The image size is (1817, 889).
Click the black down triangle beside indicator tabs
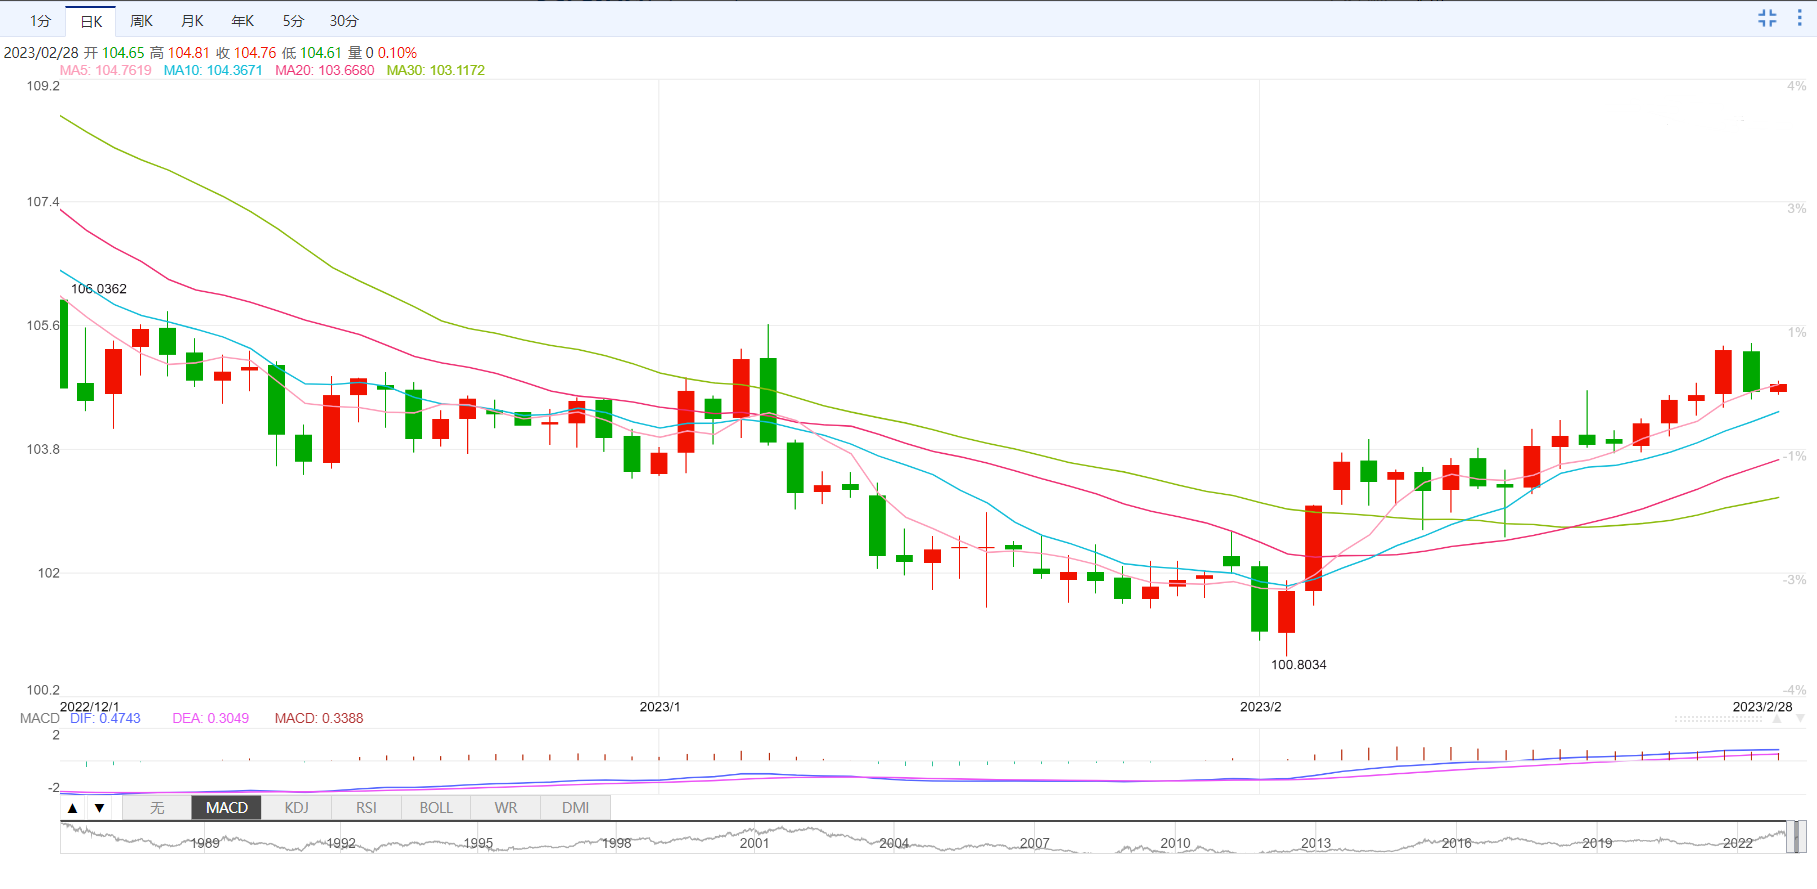(99, 808)
